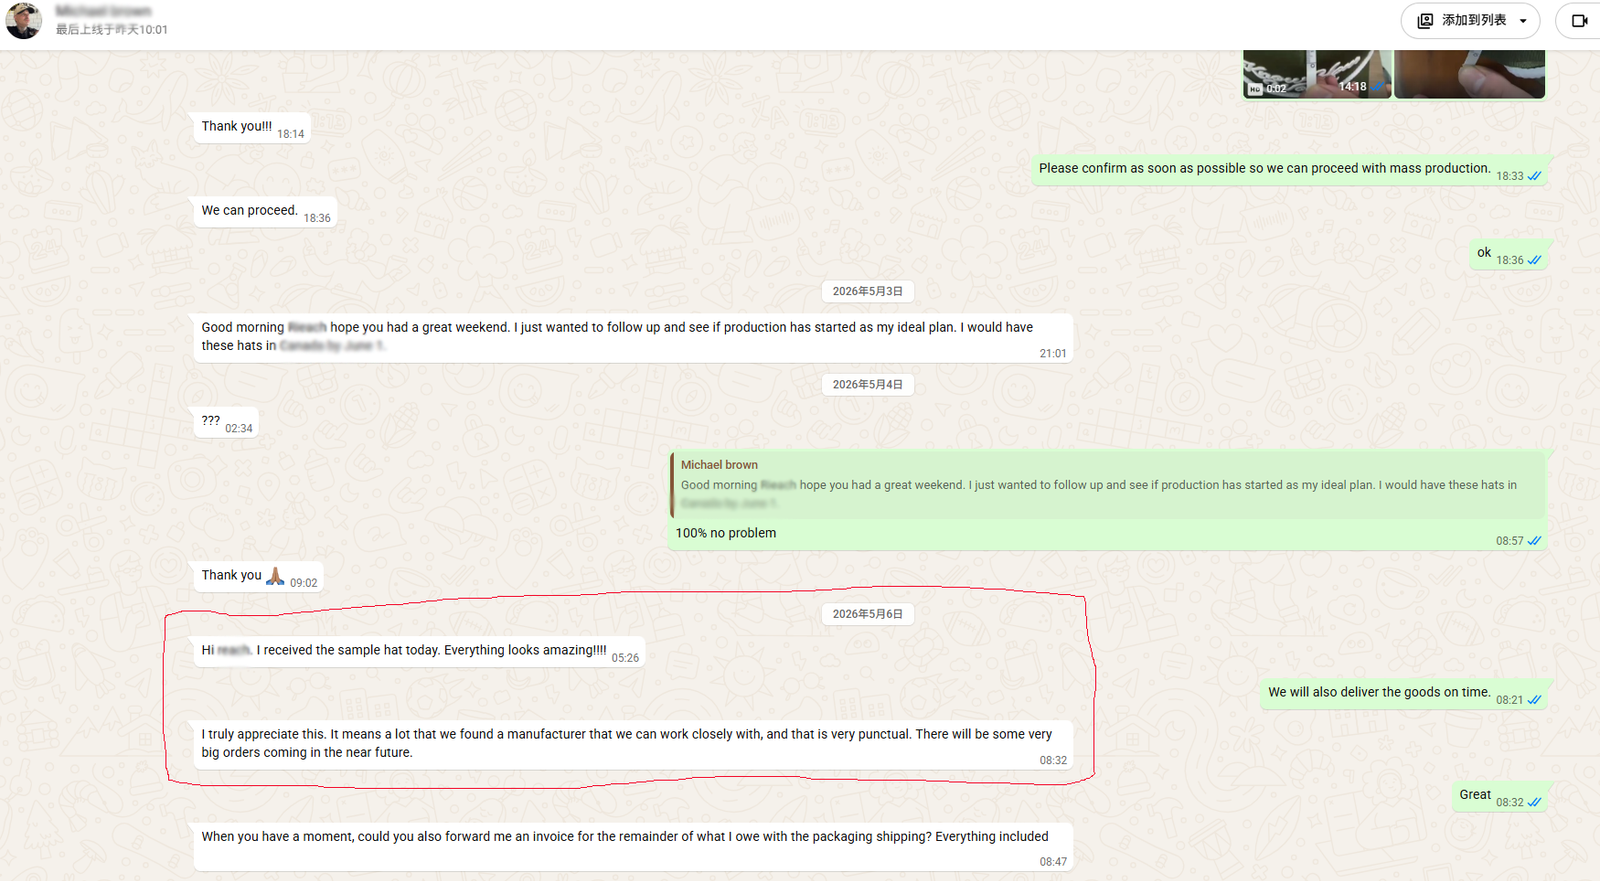The height and width of the screenshot is (881, 1600).
Task: Click the 'I truly appreciate this' message
Action: pyautogui.click(x=633, y=745)
